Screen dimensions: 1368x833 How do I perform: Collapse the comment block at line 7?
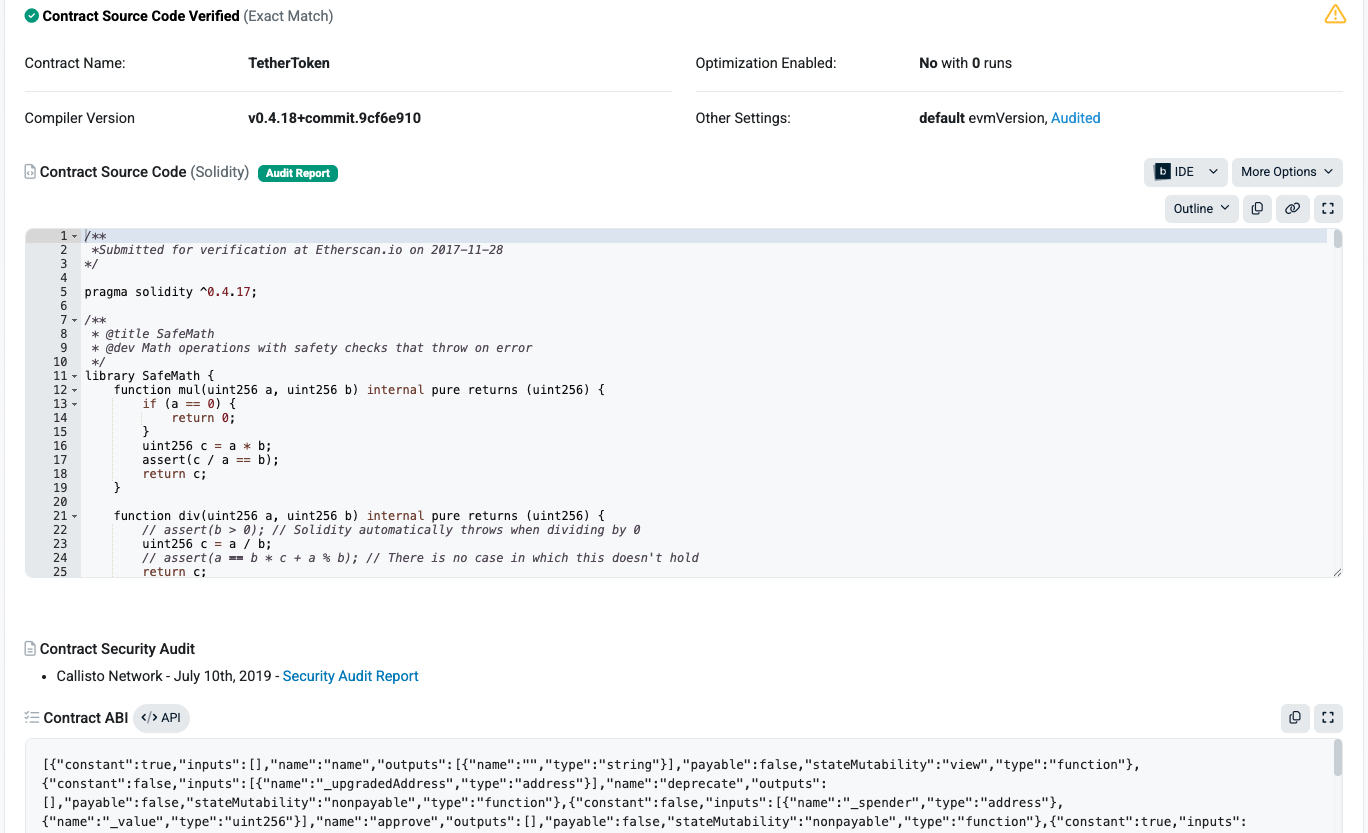74,320
